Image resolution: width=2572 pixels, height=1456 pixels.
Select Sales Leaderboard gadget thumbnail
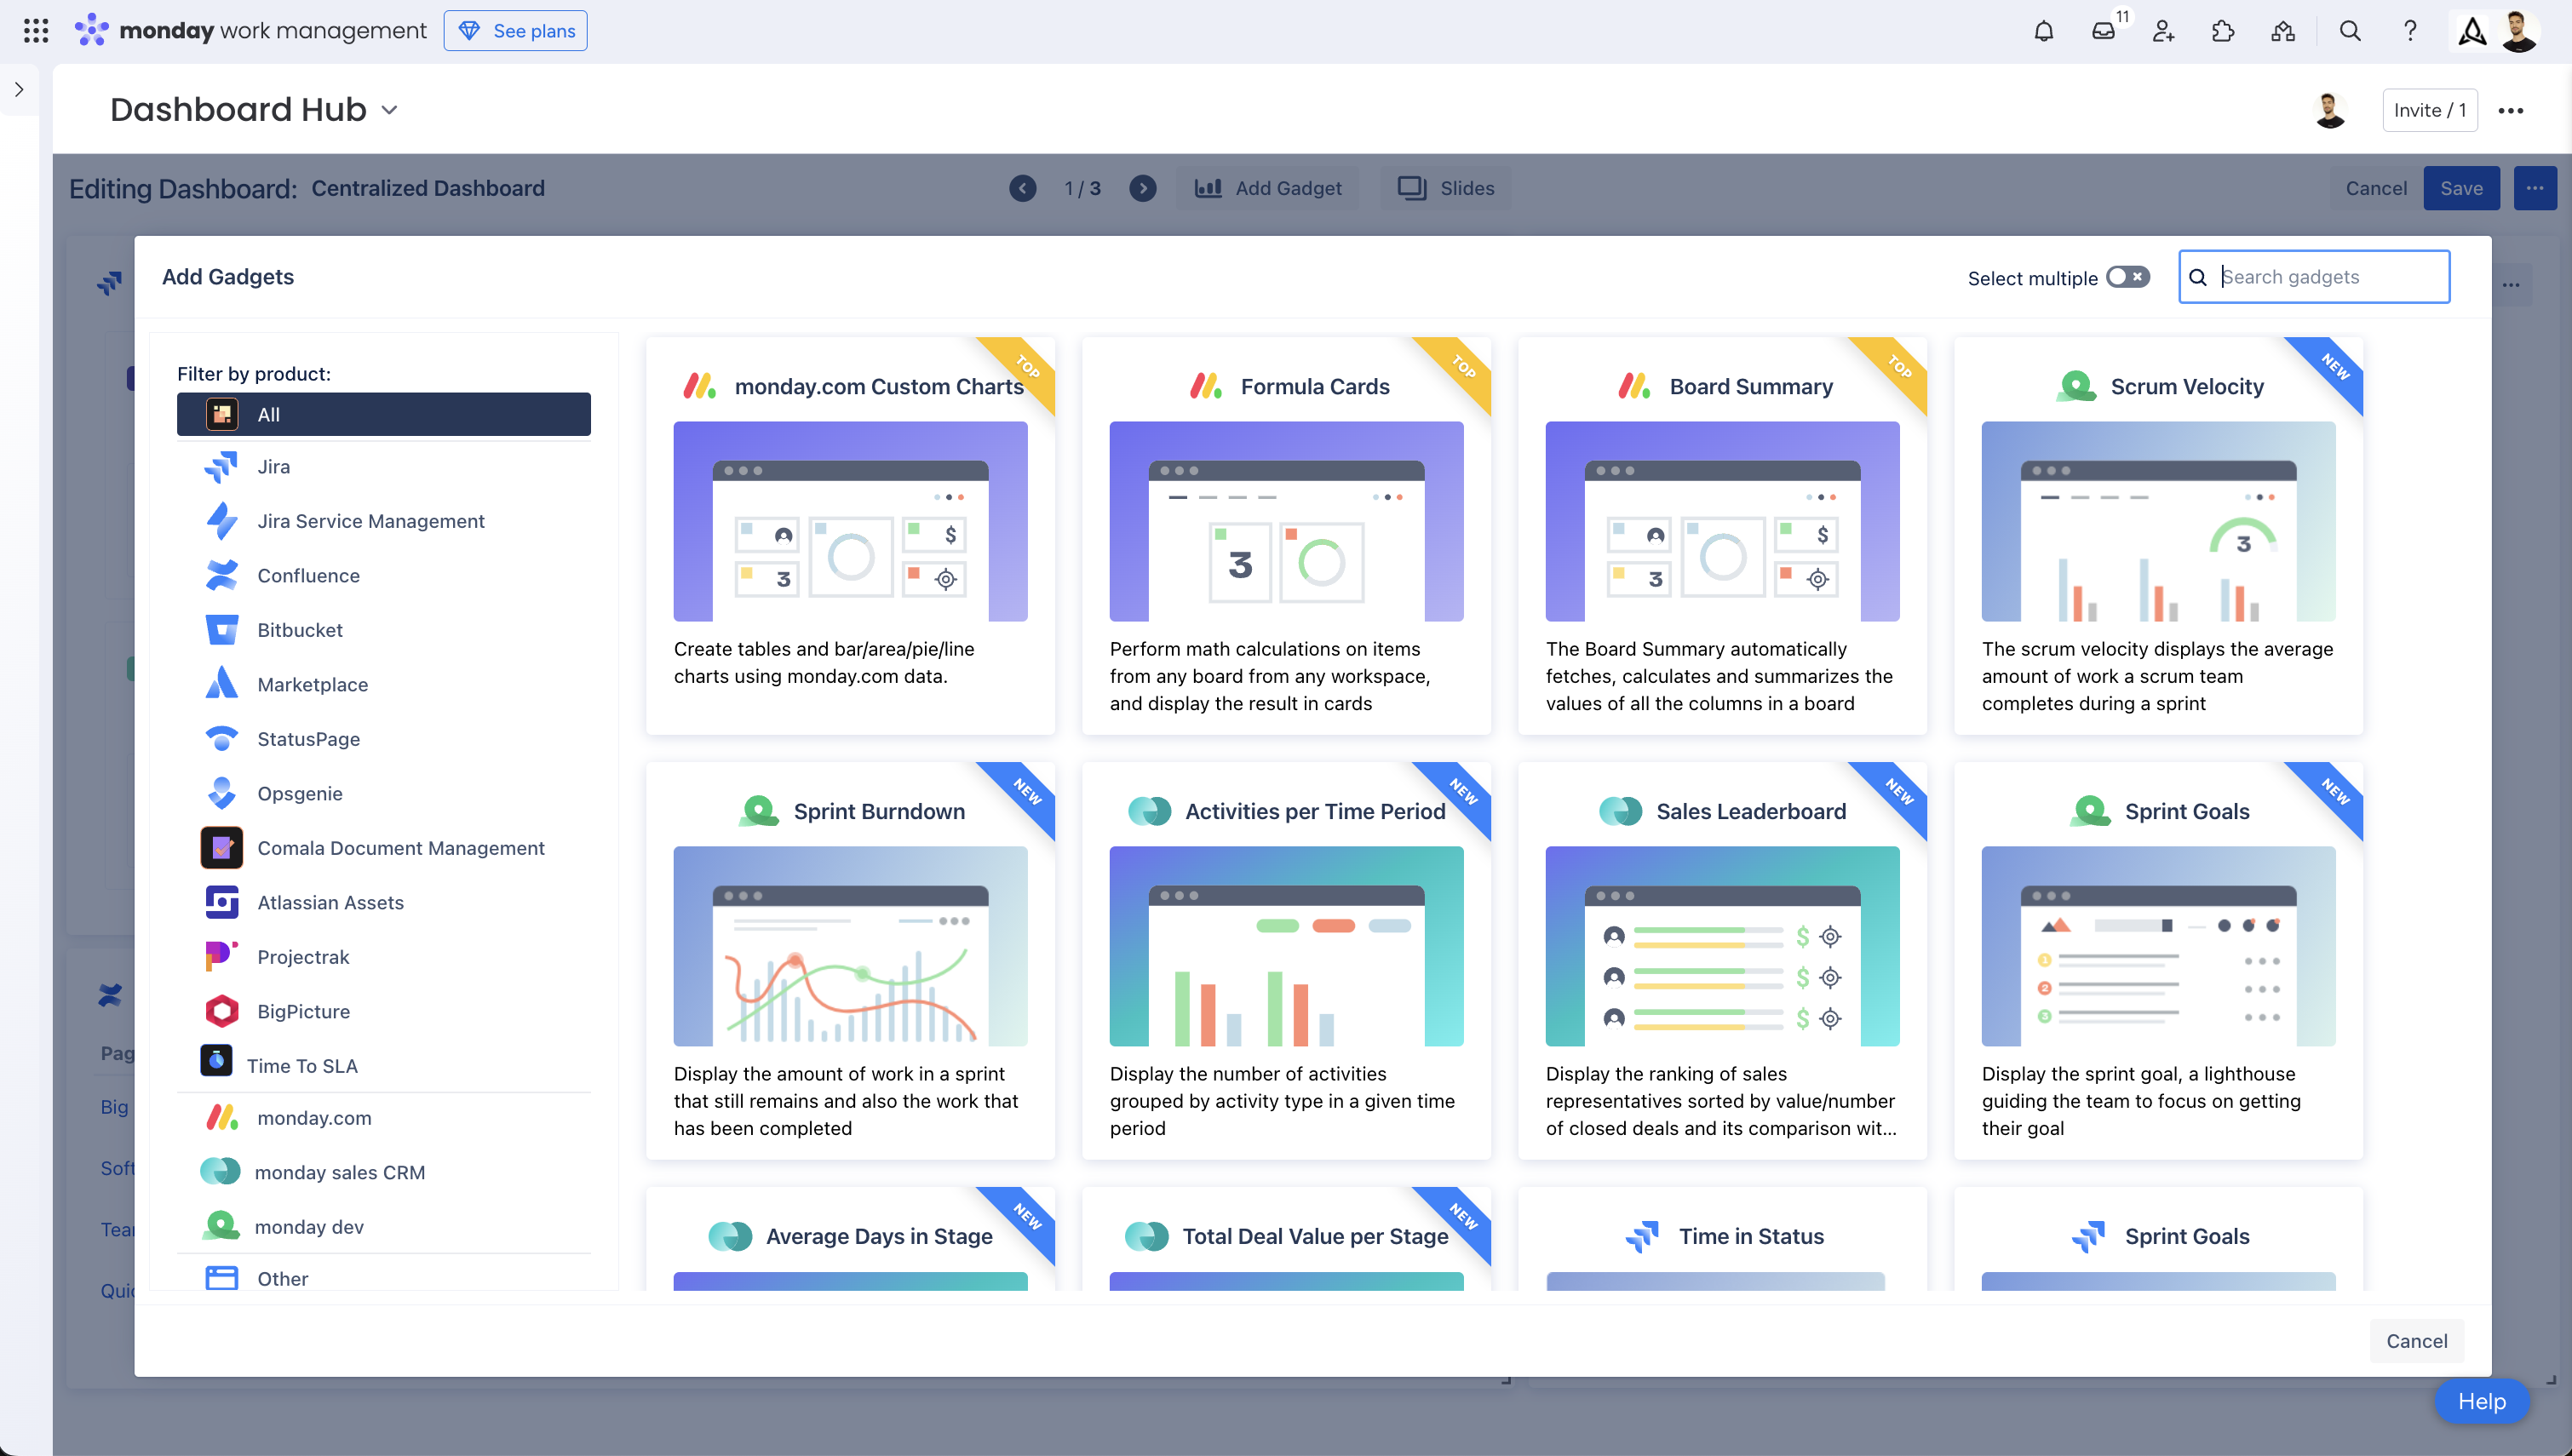pos(1722,946)
